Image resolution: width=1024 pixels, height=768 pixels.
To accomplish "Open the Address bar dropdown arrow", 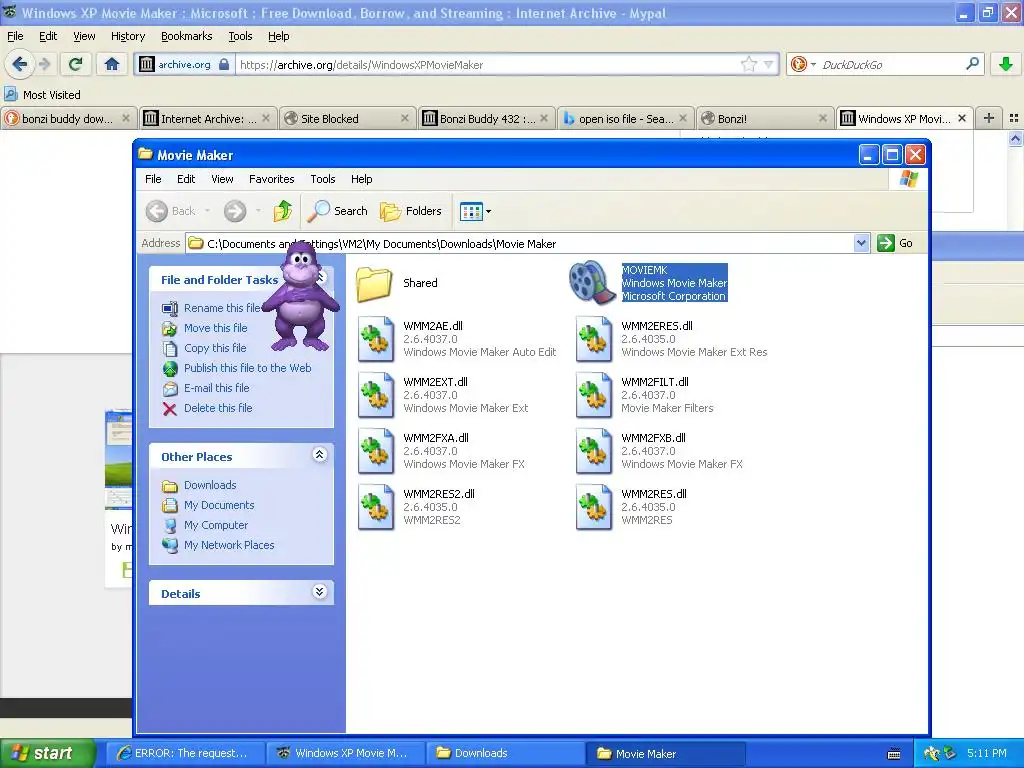I will (x=861, y=243).
